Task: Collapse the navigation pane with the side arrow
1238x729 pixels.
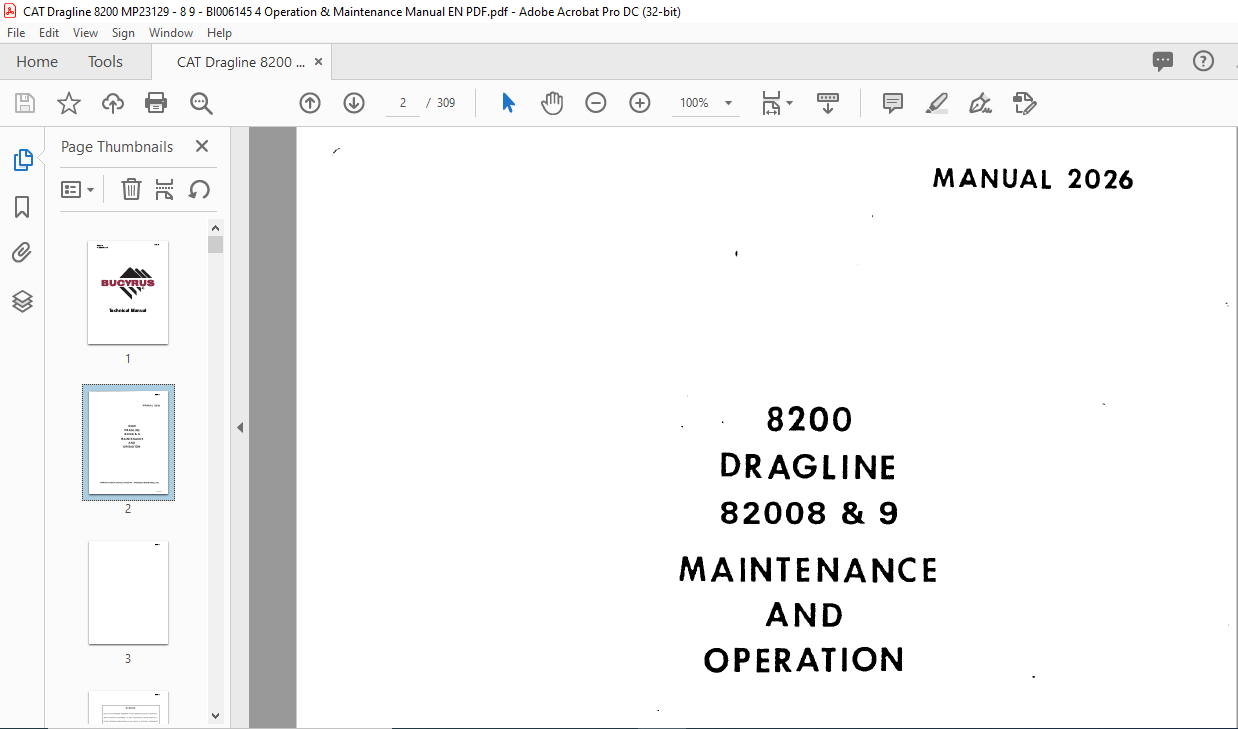Action: (x=240, y=427)
